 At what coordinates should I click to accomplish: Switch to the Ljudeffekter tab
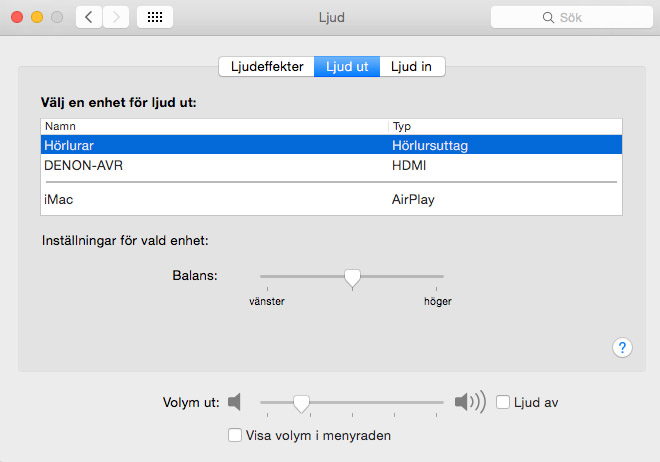click(x=266, y=67)
